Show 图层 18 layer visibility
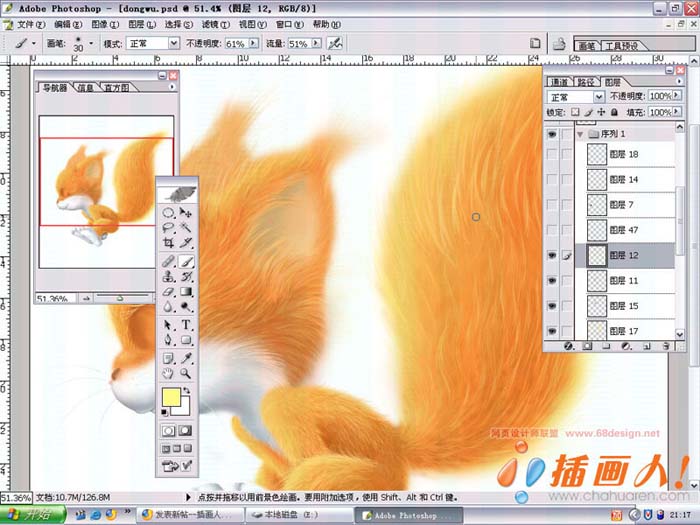This screenshot has height=525, width=700. click(x=552, y=154)
